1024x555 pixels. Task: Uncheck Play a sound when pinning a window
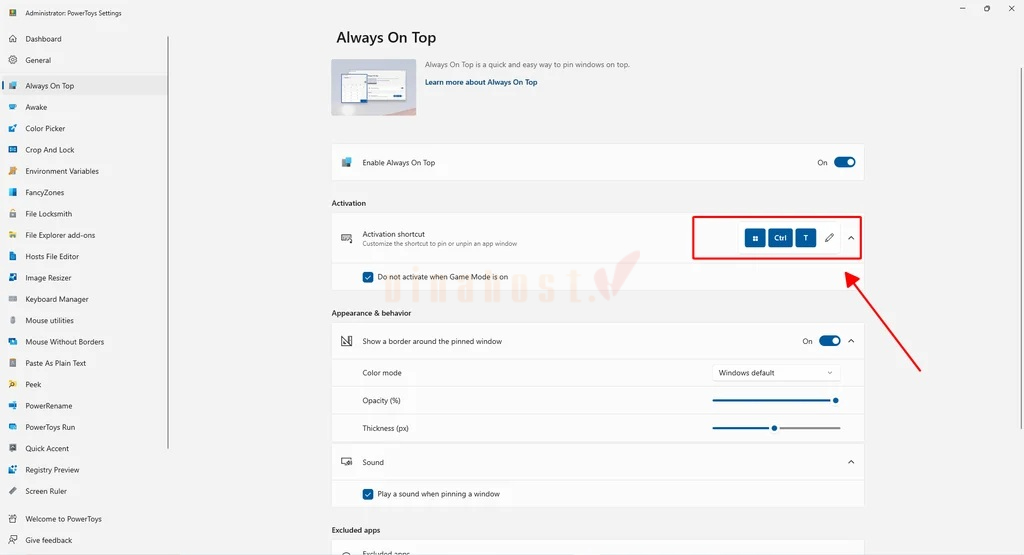[x=368, y=494]
